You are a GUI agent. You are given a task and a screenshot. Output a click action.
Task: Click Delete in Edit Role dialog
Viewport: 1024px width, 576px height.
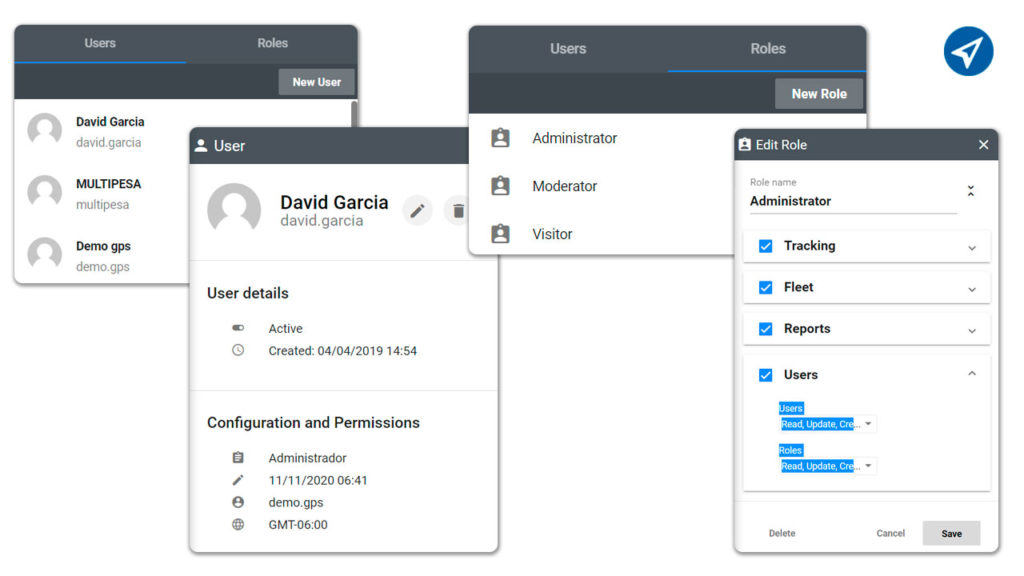(x=782, y=534)
